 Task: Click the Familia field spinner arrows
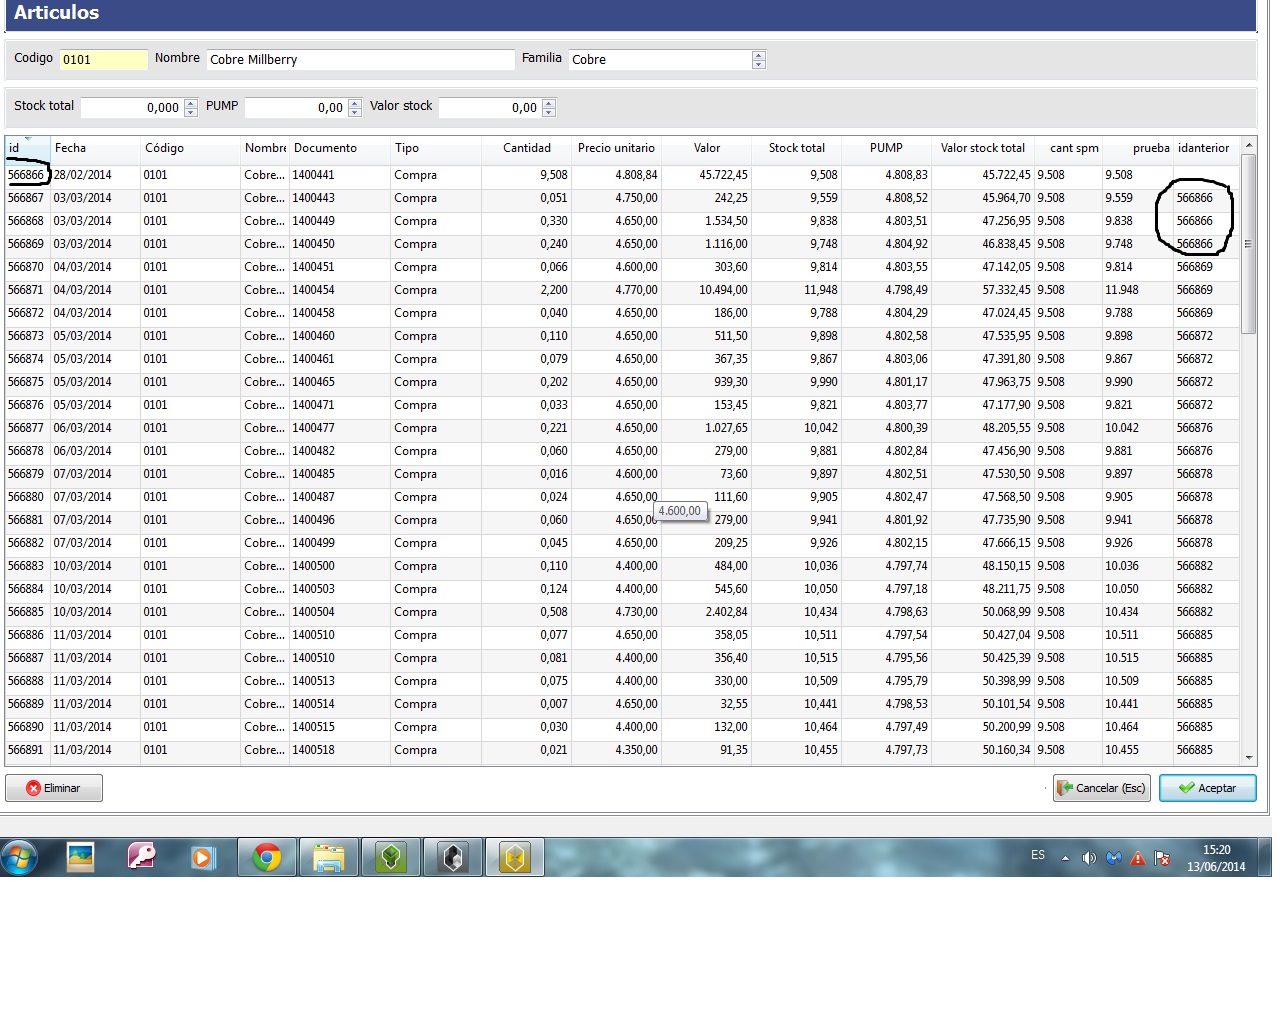(x=759, y=60)
